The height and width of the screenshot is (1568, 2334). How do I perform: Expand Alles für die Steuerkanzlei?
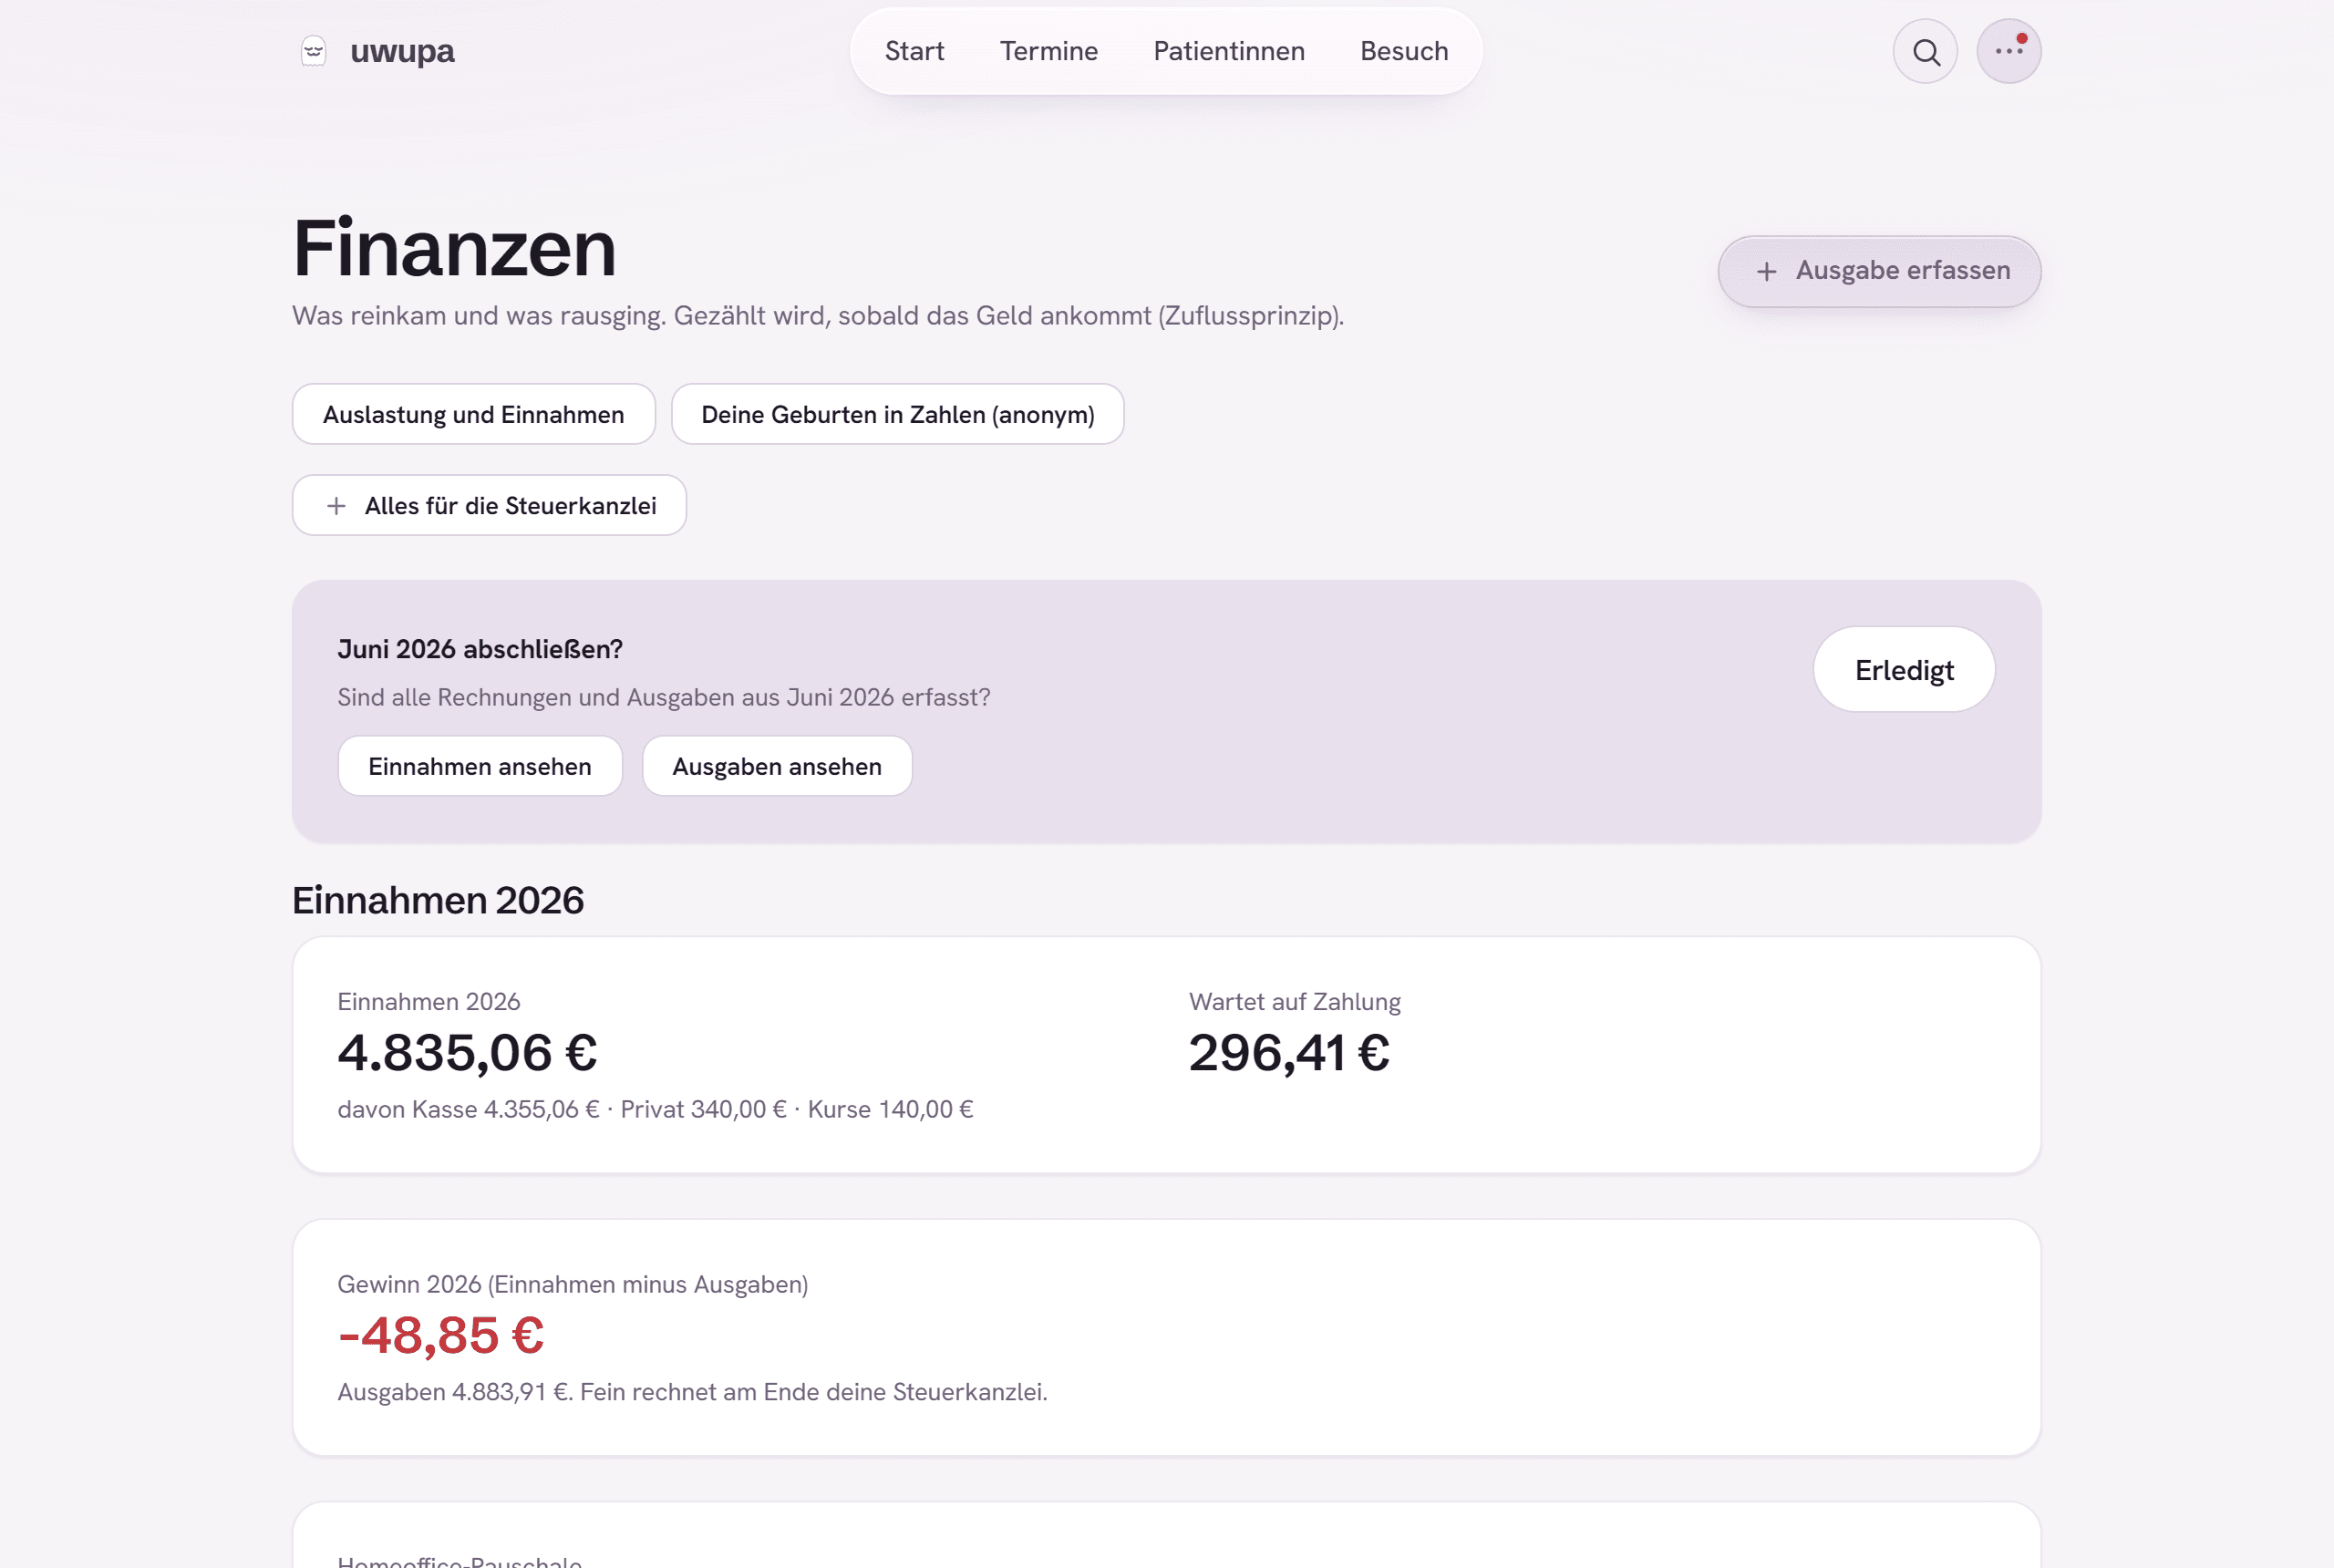(x=489, y=505)
